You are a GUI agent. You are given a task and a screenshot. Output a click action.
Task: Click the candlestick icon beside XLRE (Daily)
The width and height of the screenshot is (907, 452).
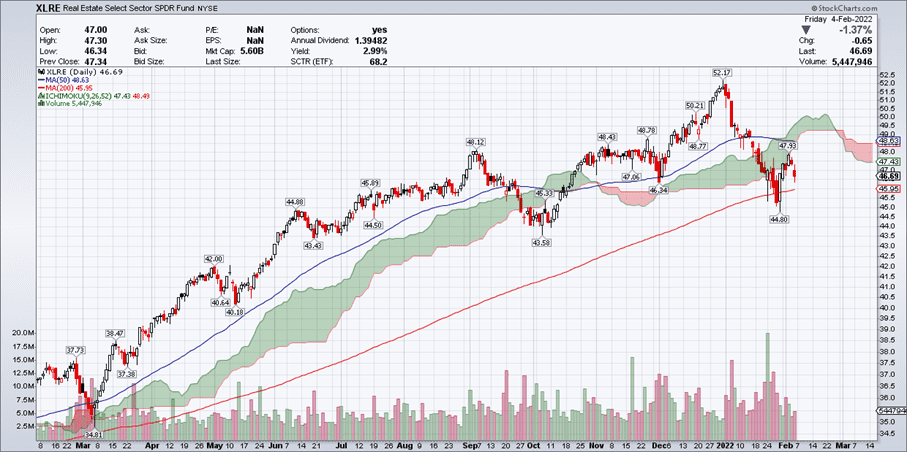[40, 74]
